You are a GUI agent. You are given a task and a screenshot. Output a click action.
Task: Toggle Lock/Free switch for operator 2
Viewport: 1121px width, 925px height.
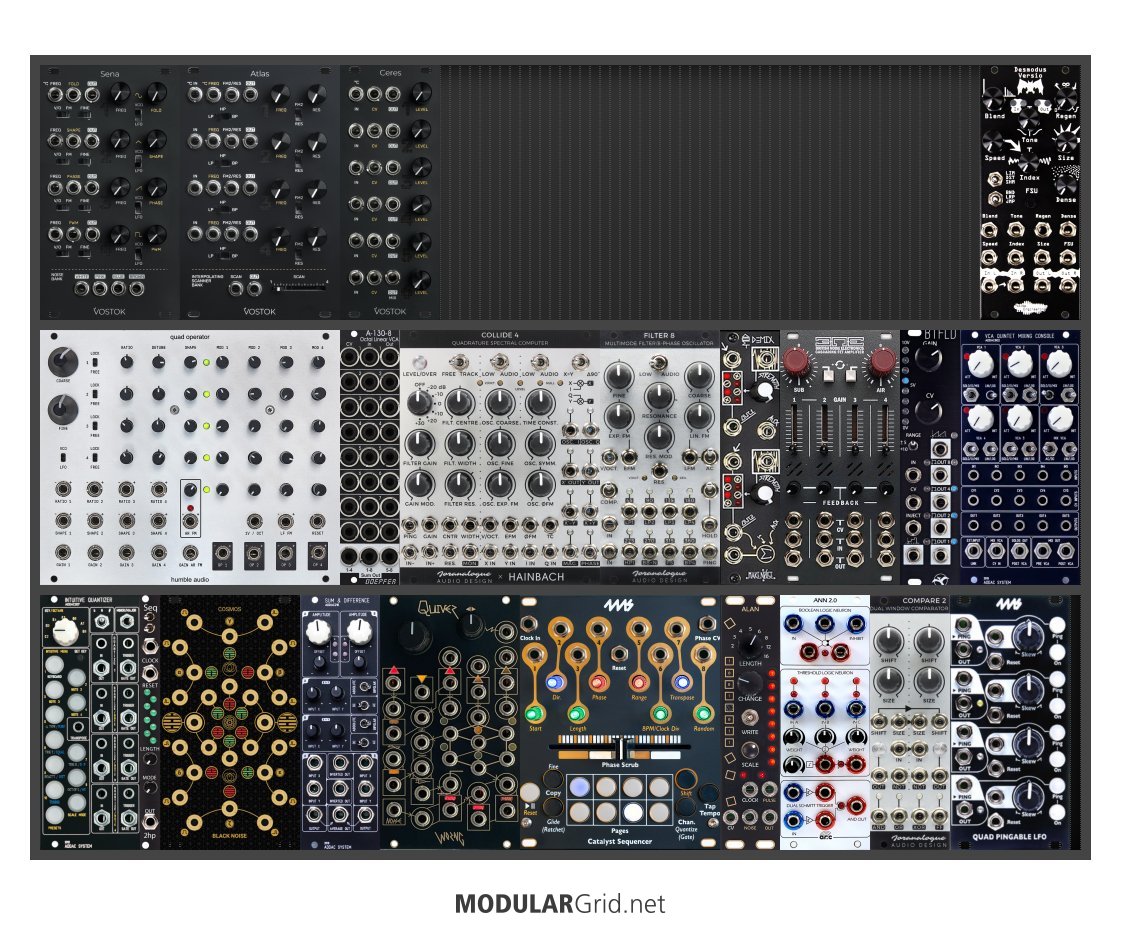pyautogui.click(x=94, y=394)
